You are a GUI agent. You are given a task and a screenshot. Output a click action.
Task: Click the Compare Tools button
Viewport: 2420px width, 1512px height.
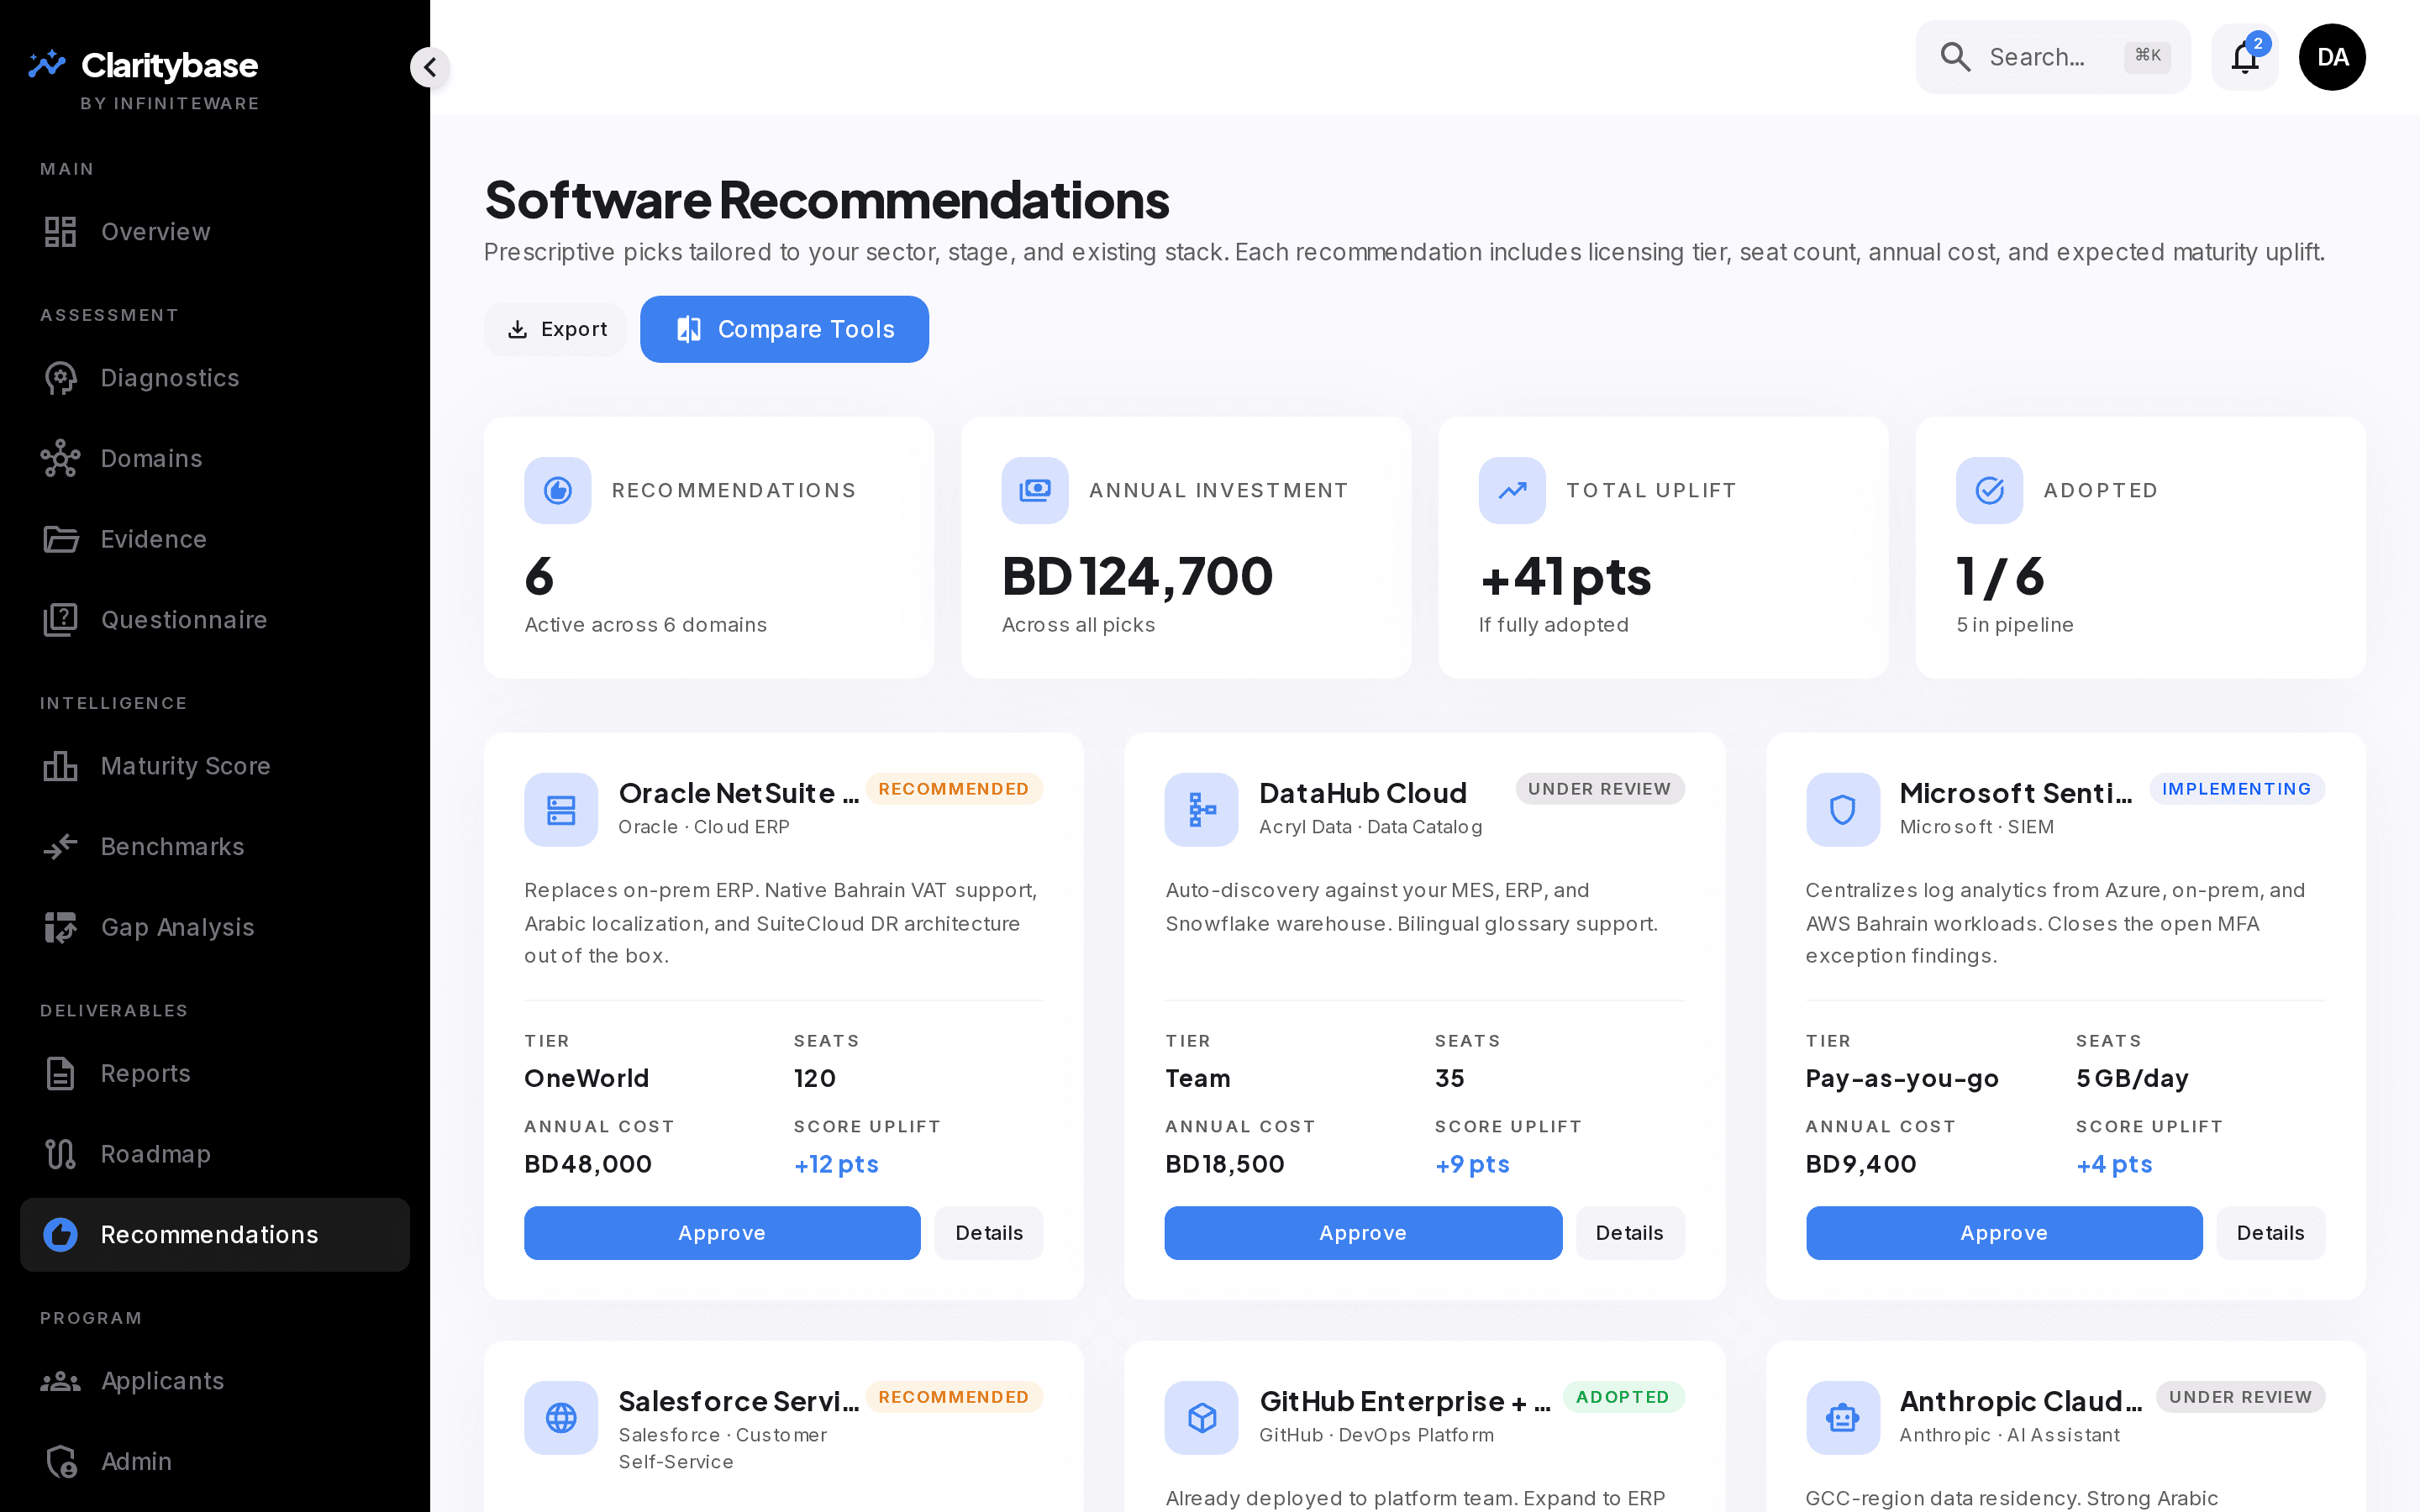tap(784, 329)
